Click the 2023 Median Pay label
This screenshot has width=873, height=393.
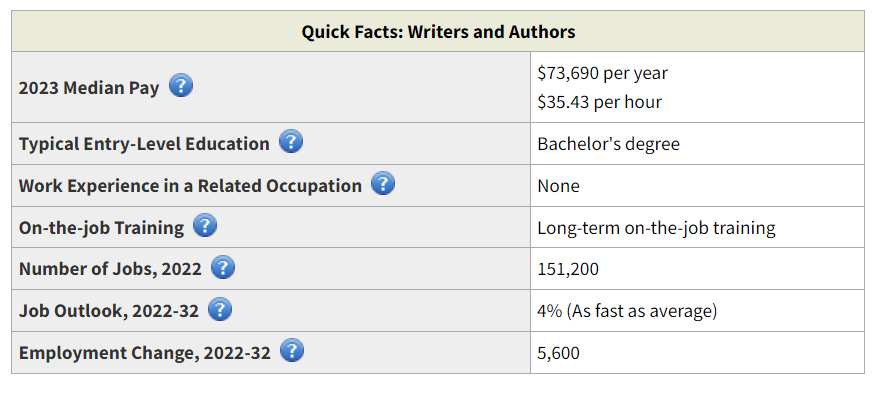point(89,89)
